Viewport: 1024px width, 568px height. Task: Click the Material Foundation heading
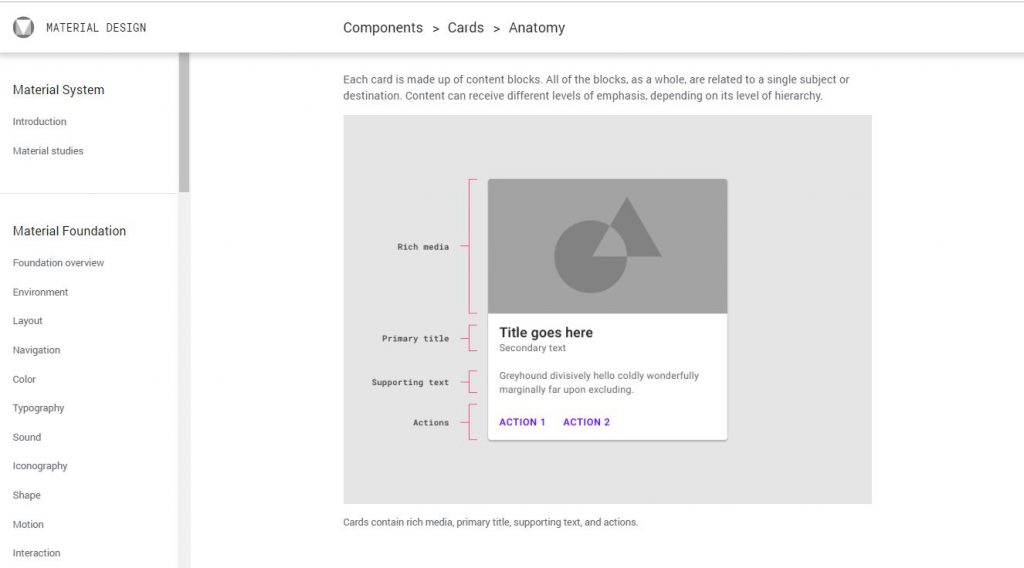[69, 231]
